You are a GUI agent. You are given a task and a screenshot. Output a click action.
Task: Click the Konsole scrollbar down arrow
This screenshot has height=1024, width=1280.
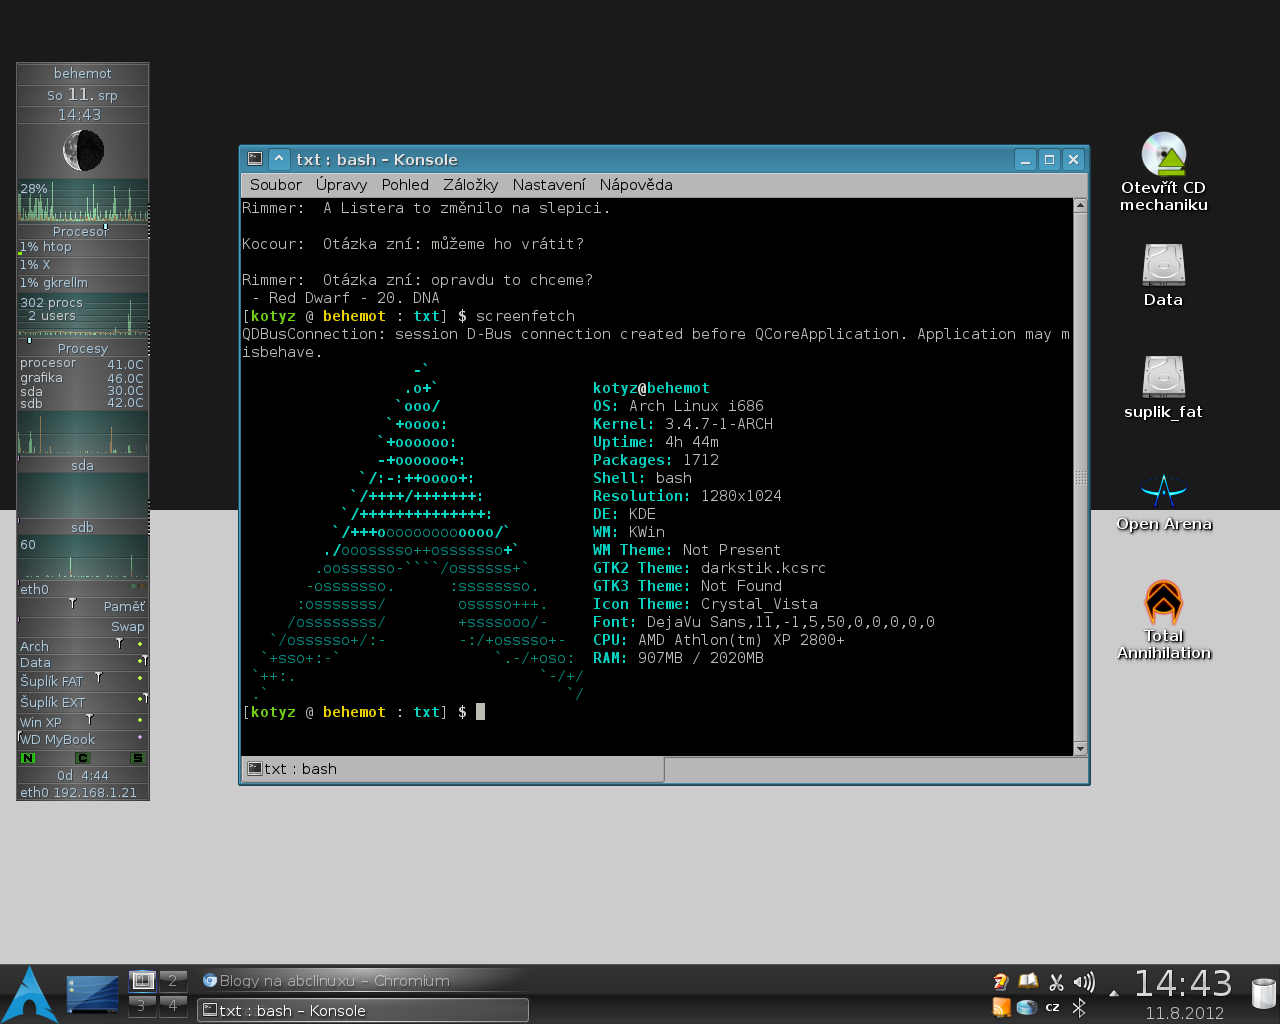pyautogui.click(x=1080, y=749)
